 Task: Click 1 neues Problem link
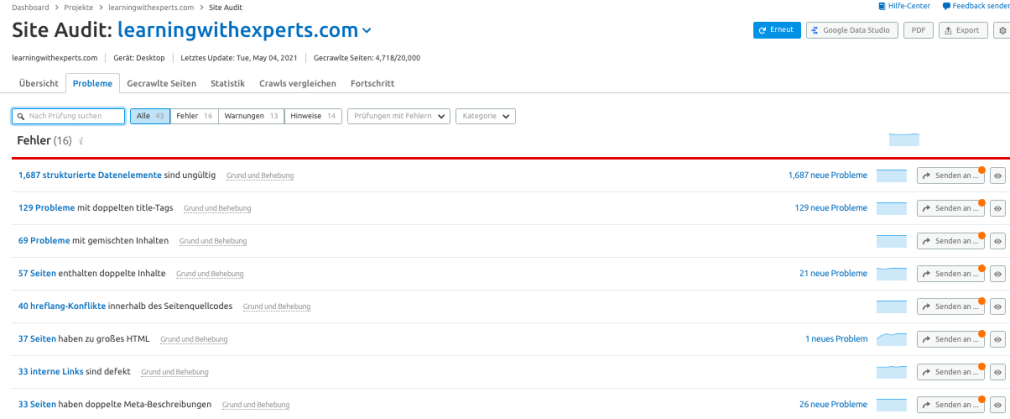tap(836, 338)
